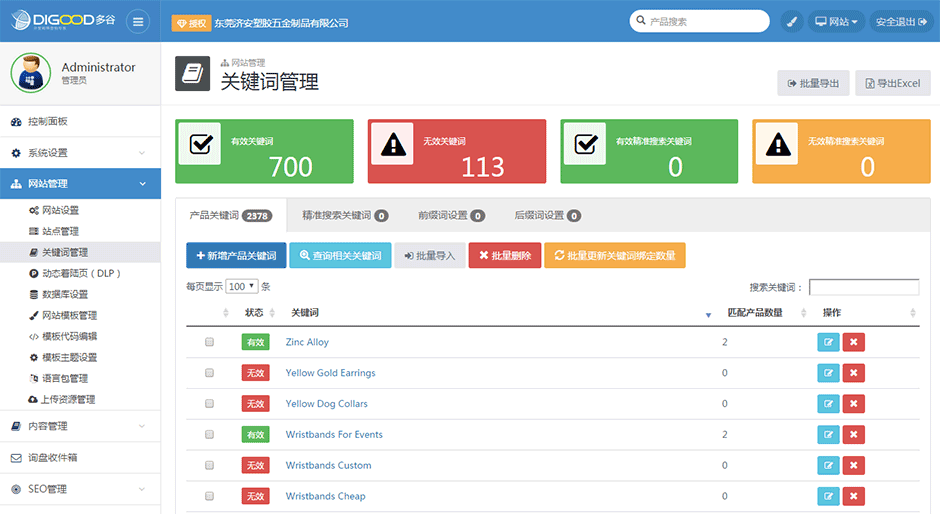Check the Wristbands Cheap checkbox
Viewport: 940px width, 514px height.
[209, 496]
